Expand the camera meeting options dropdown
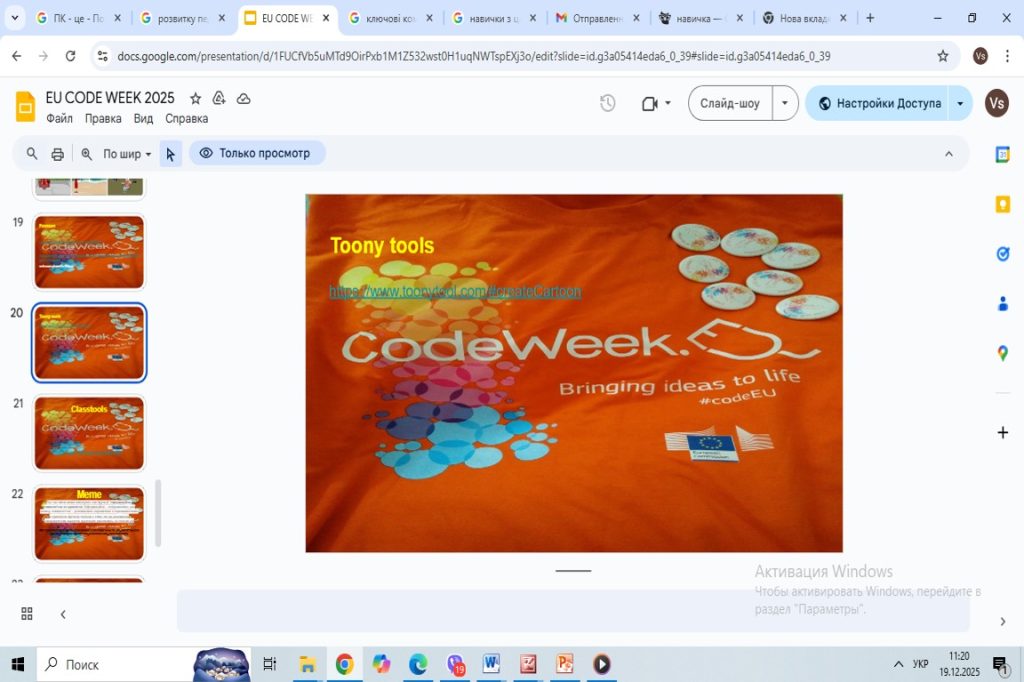This screenshot has height=682, width=1024. (668, 103)
